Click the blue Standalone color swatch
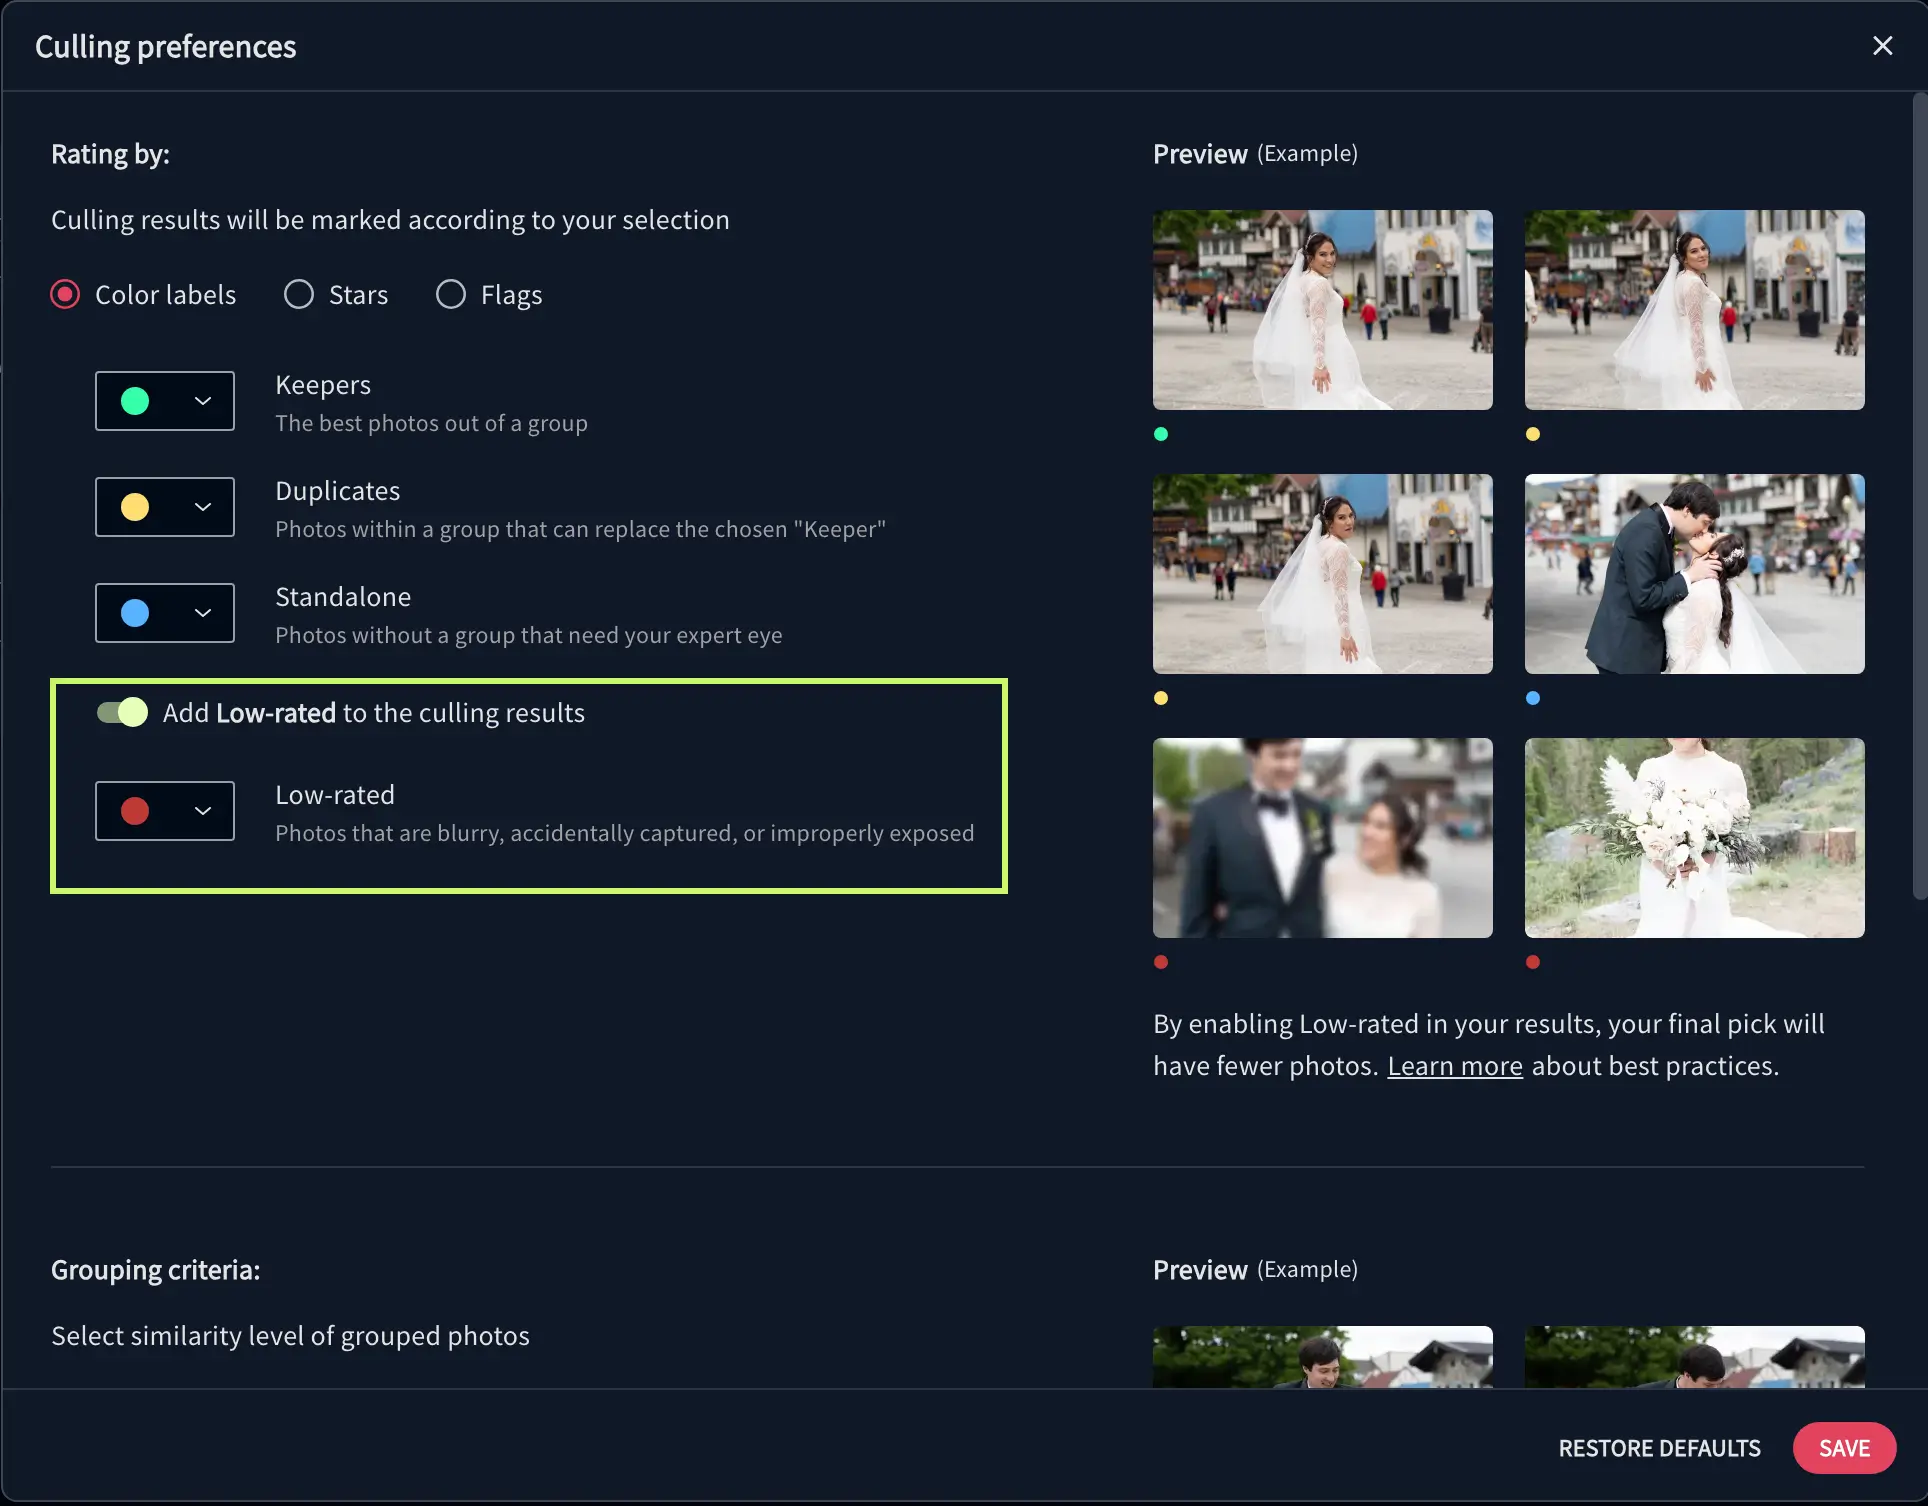 pyautogui.click(x=135, y=613)
